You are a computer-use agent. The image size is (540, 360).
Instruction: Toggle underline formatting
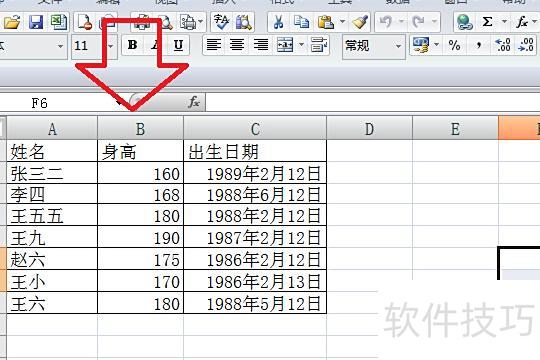(178, 45)
